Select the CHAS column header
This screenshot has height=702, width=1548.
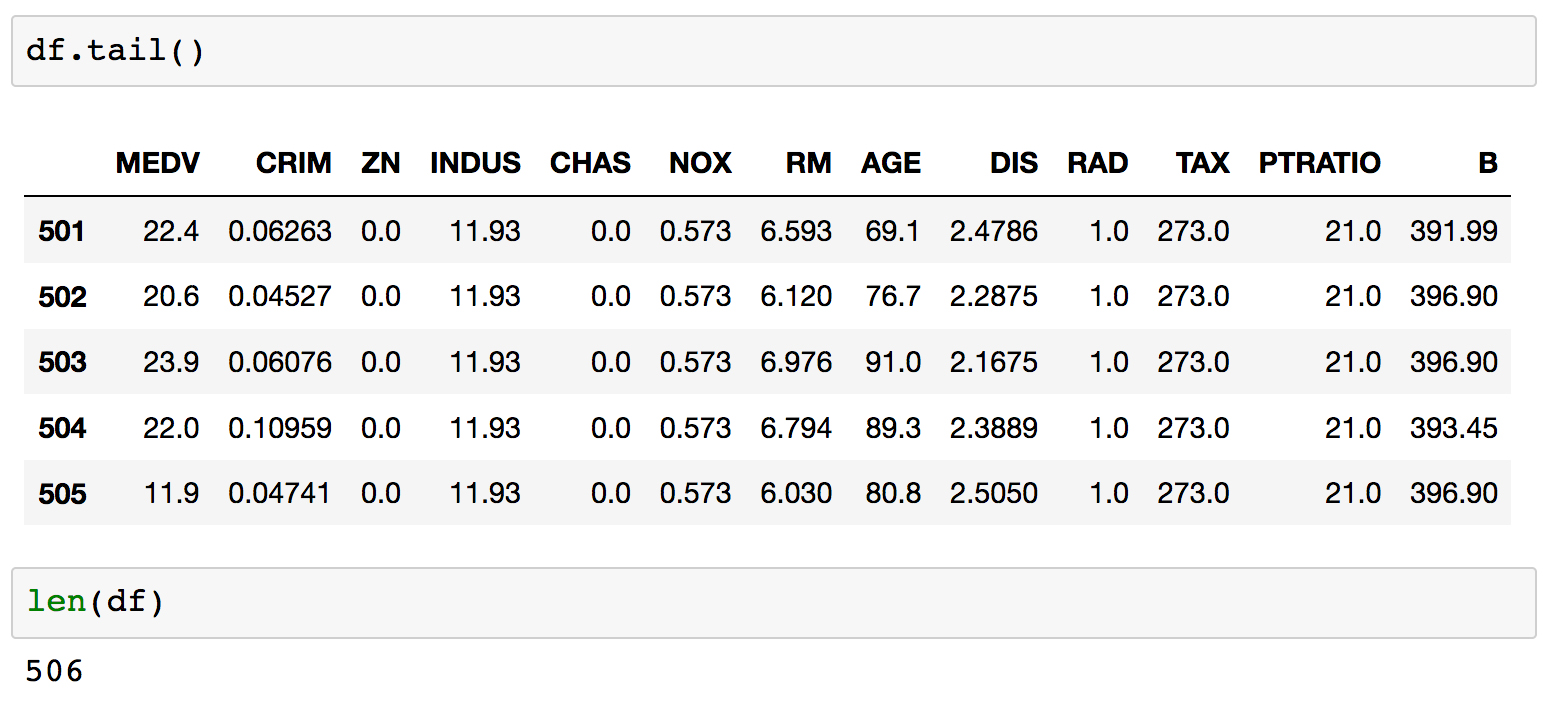(x=590, y=163)
